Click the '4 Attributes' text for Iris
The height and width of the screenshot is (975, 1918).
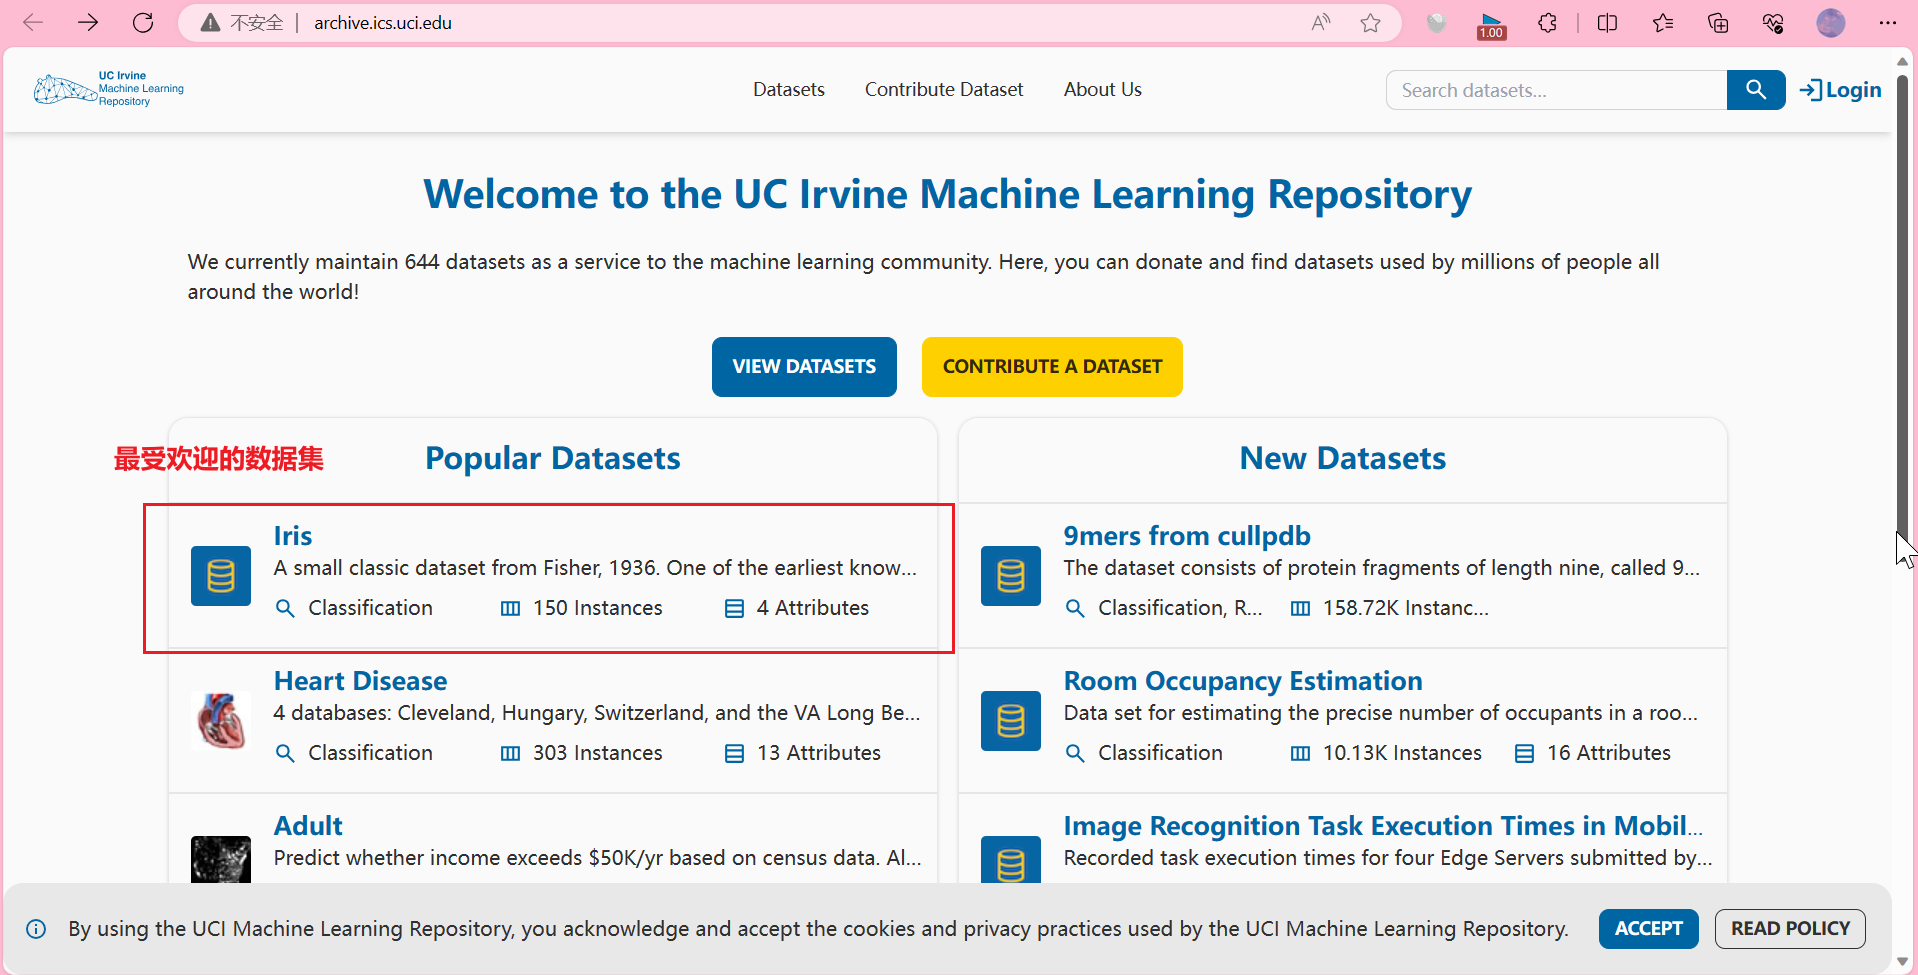(813, 608)
